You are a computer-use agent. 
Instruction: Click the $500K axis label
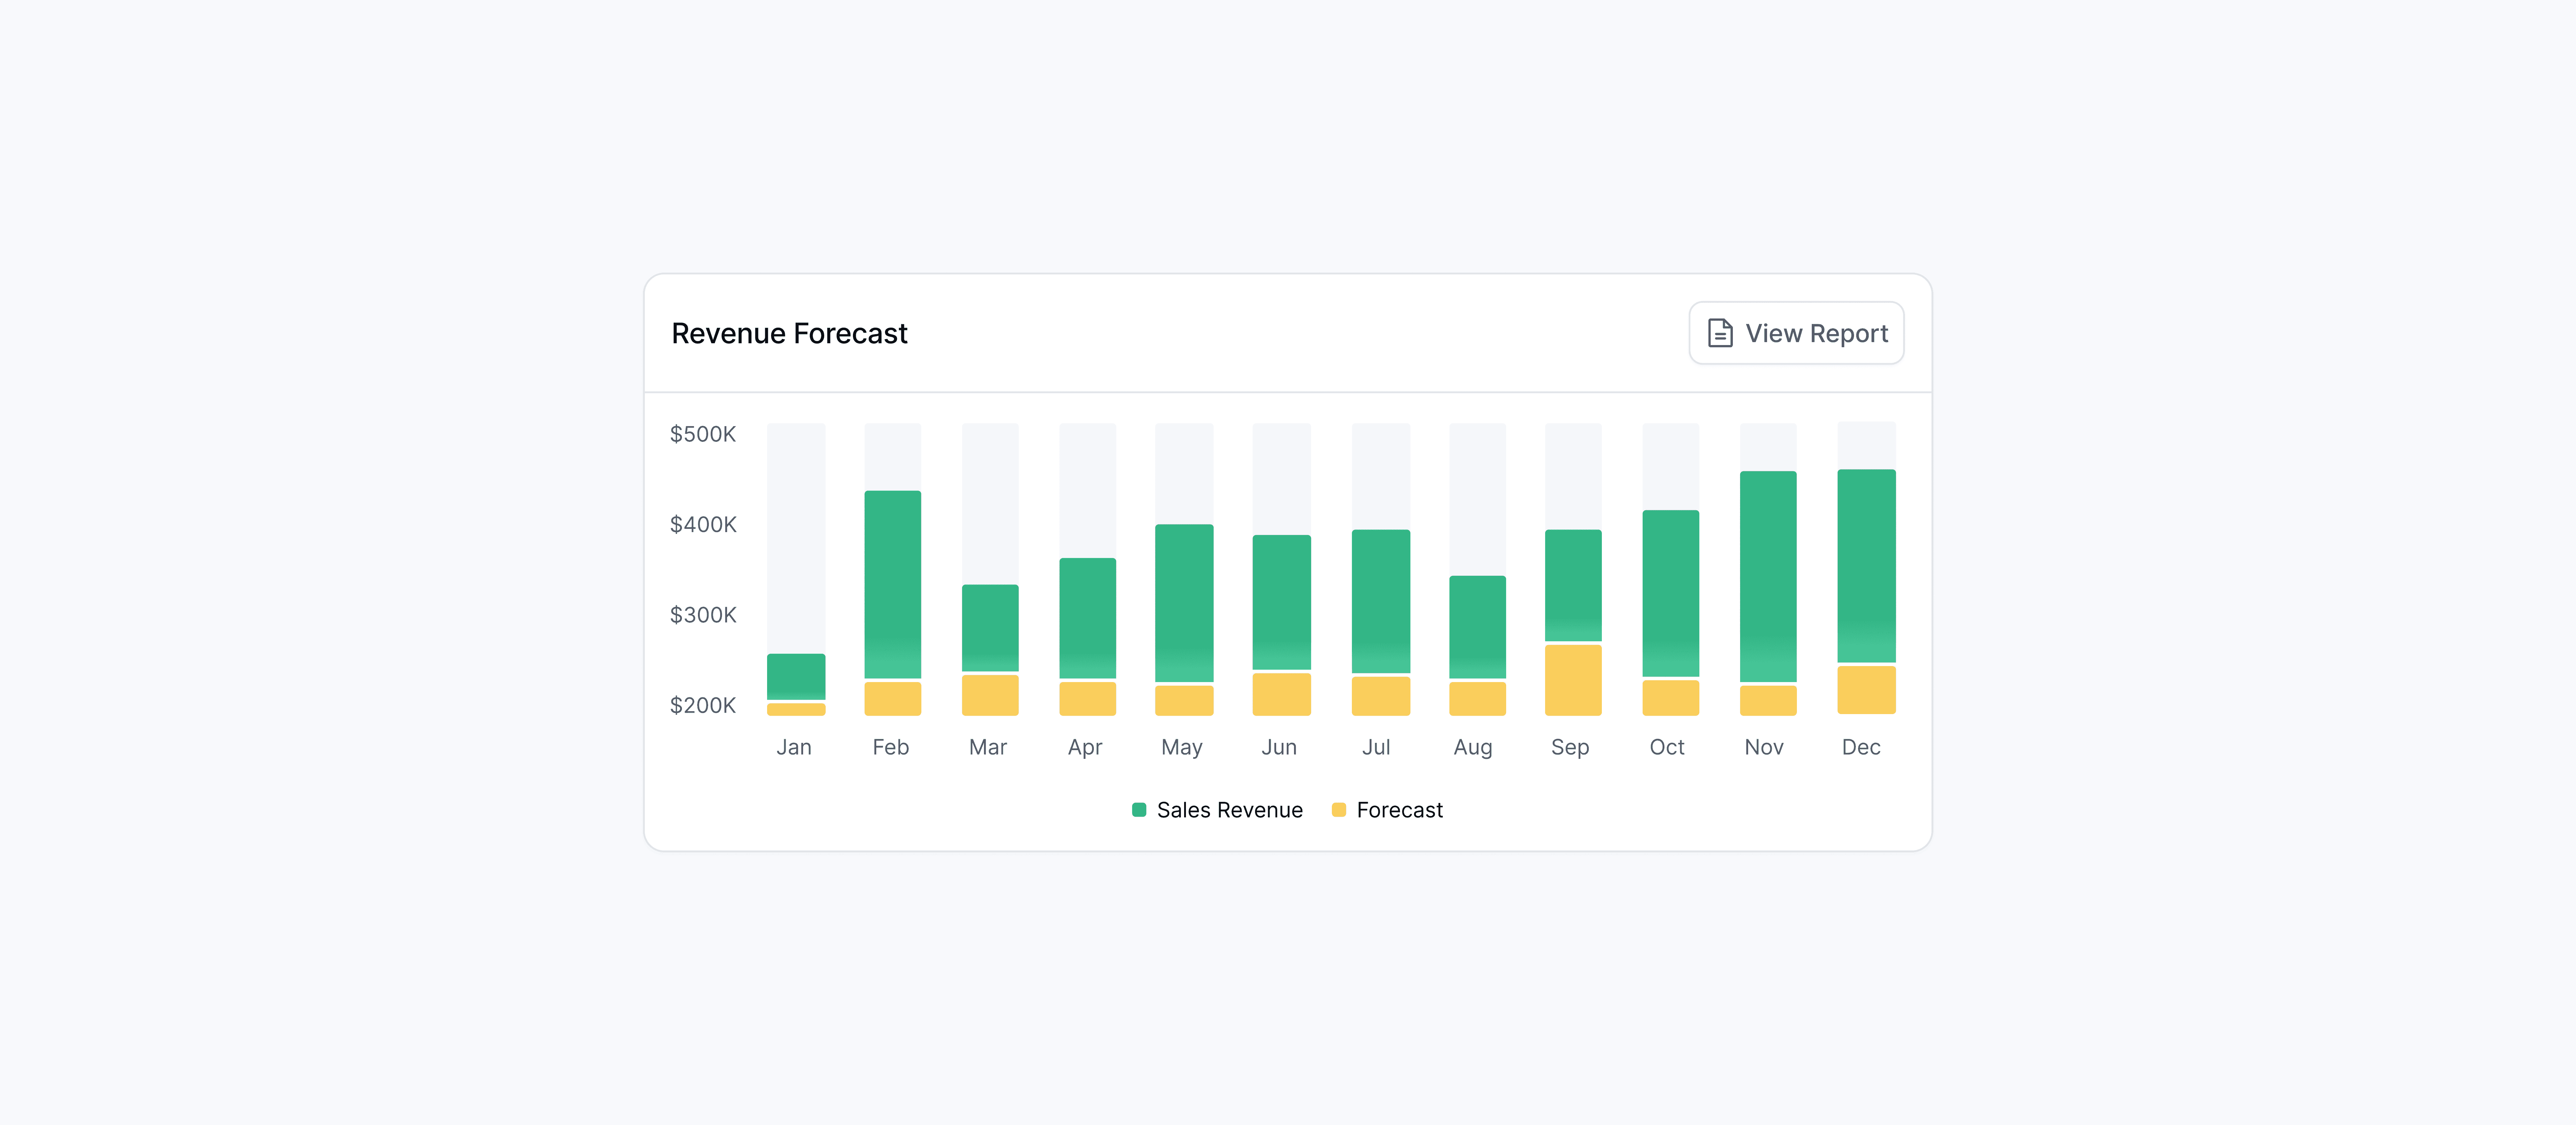click(703, 434)
